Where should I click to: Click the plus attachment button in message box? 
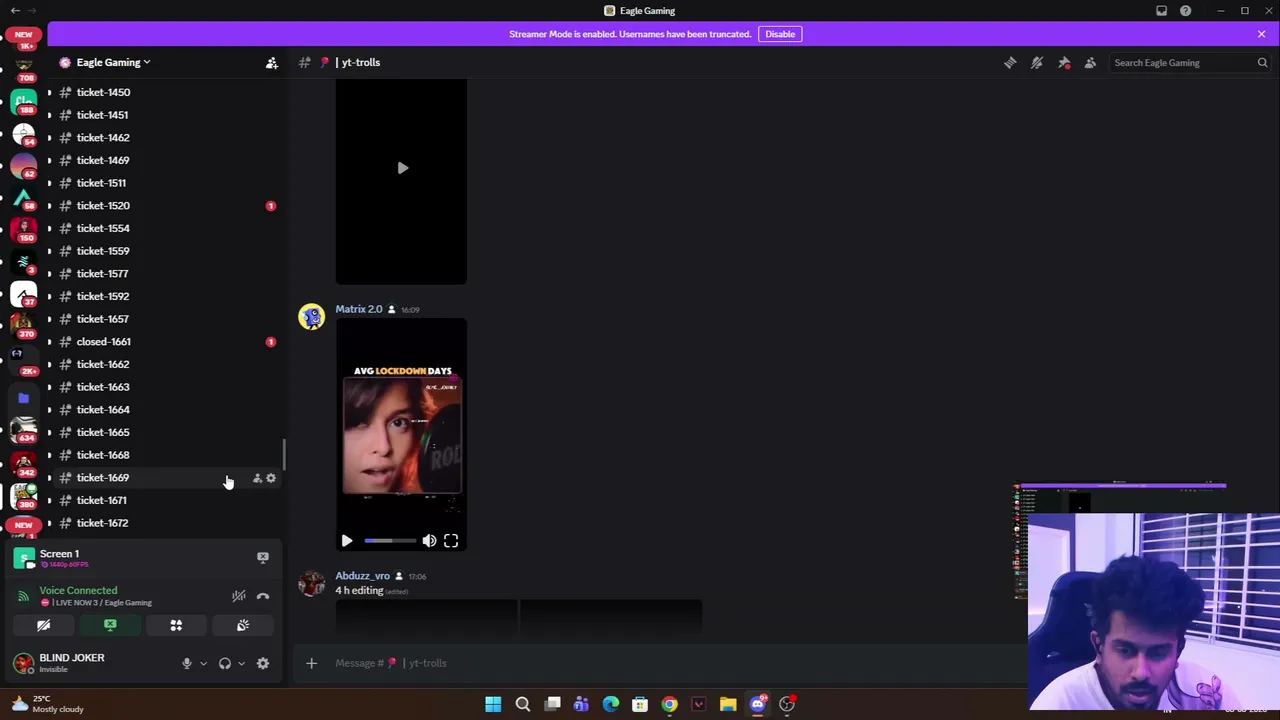coord(311,663)
